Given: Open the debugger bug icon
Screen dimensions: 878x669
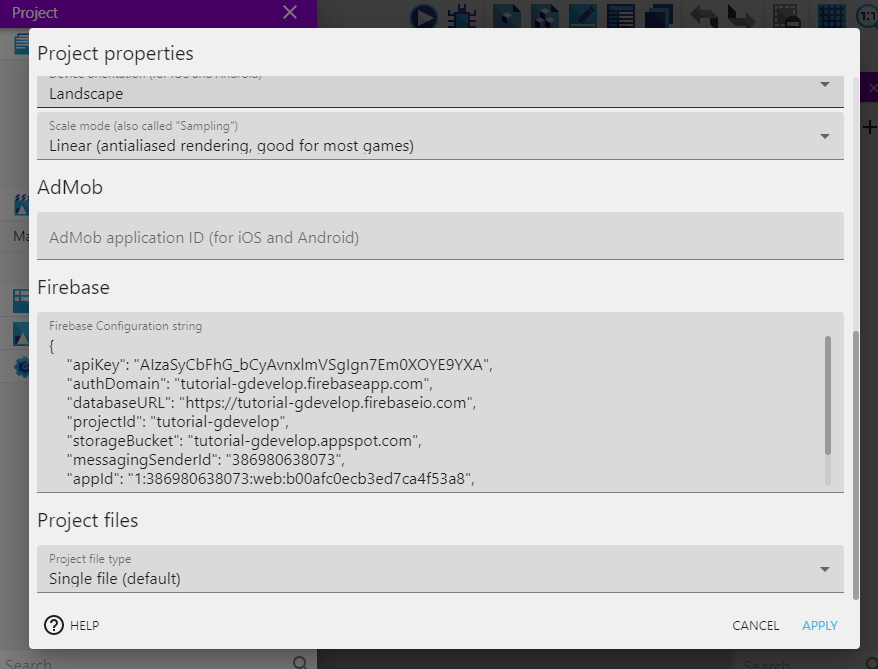Looking at the screenshot, I should point(461,16).
